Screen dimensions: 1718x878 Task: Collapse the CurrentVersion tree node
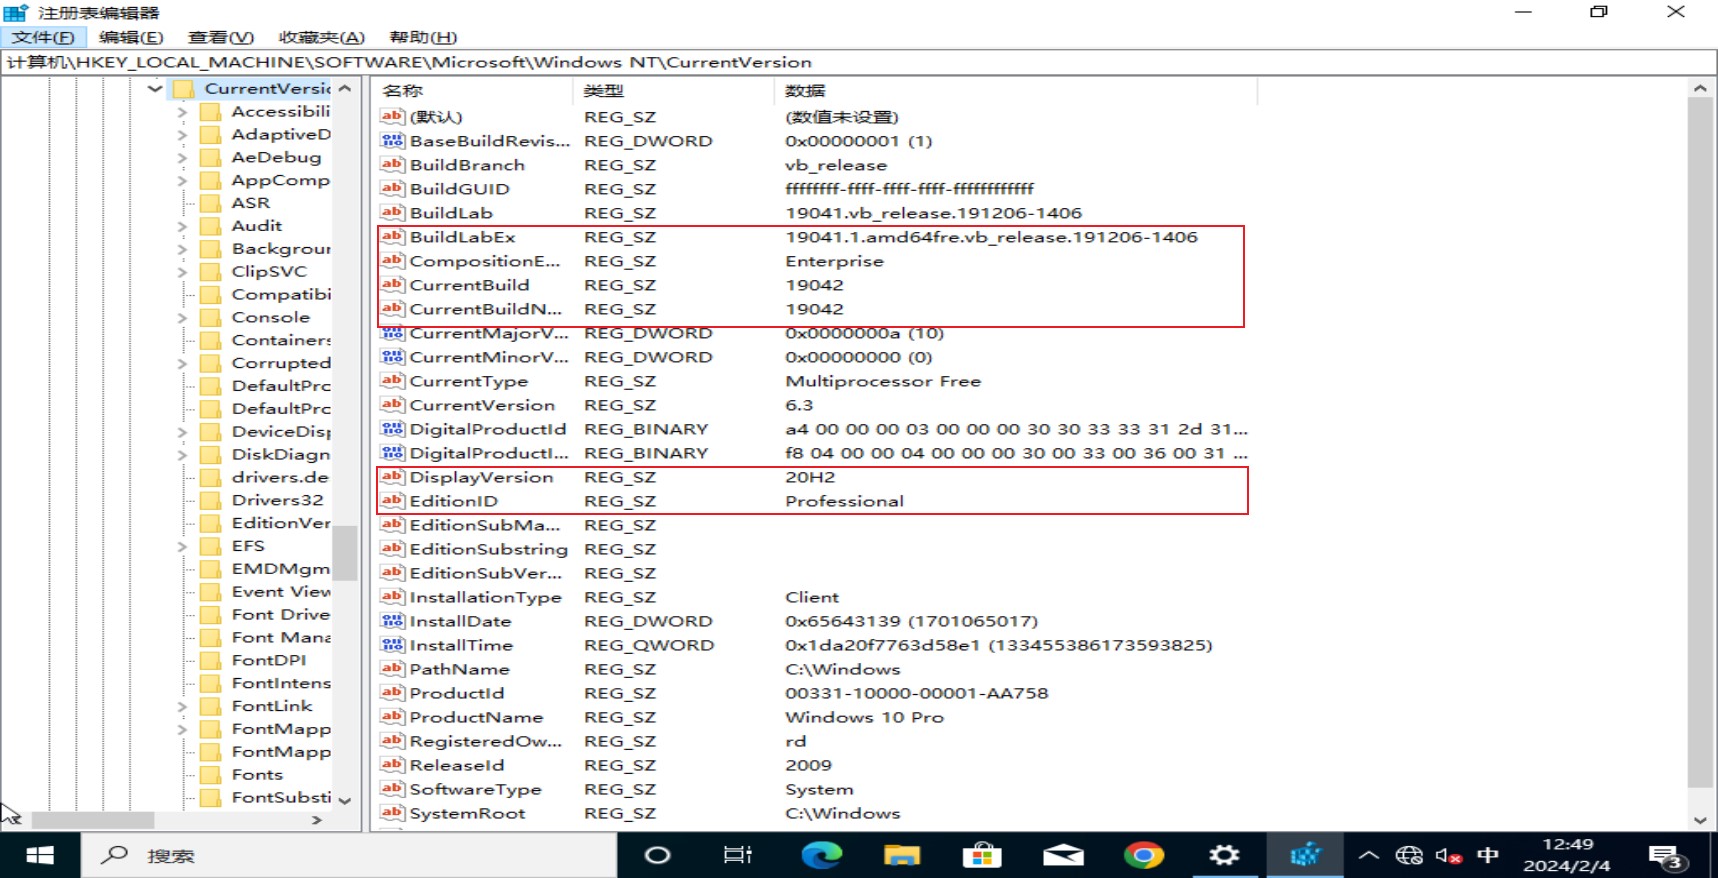pos(155,88)
